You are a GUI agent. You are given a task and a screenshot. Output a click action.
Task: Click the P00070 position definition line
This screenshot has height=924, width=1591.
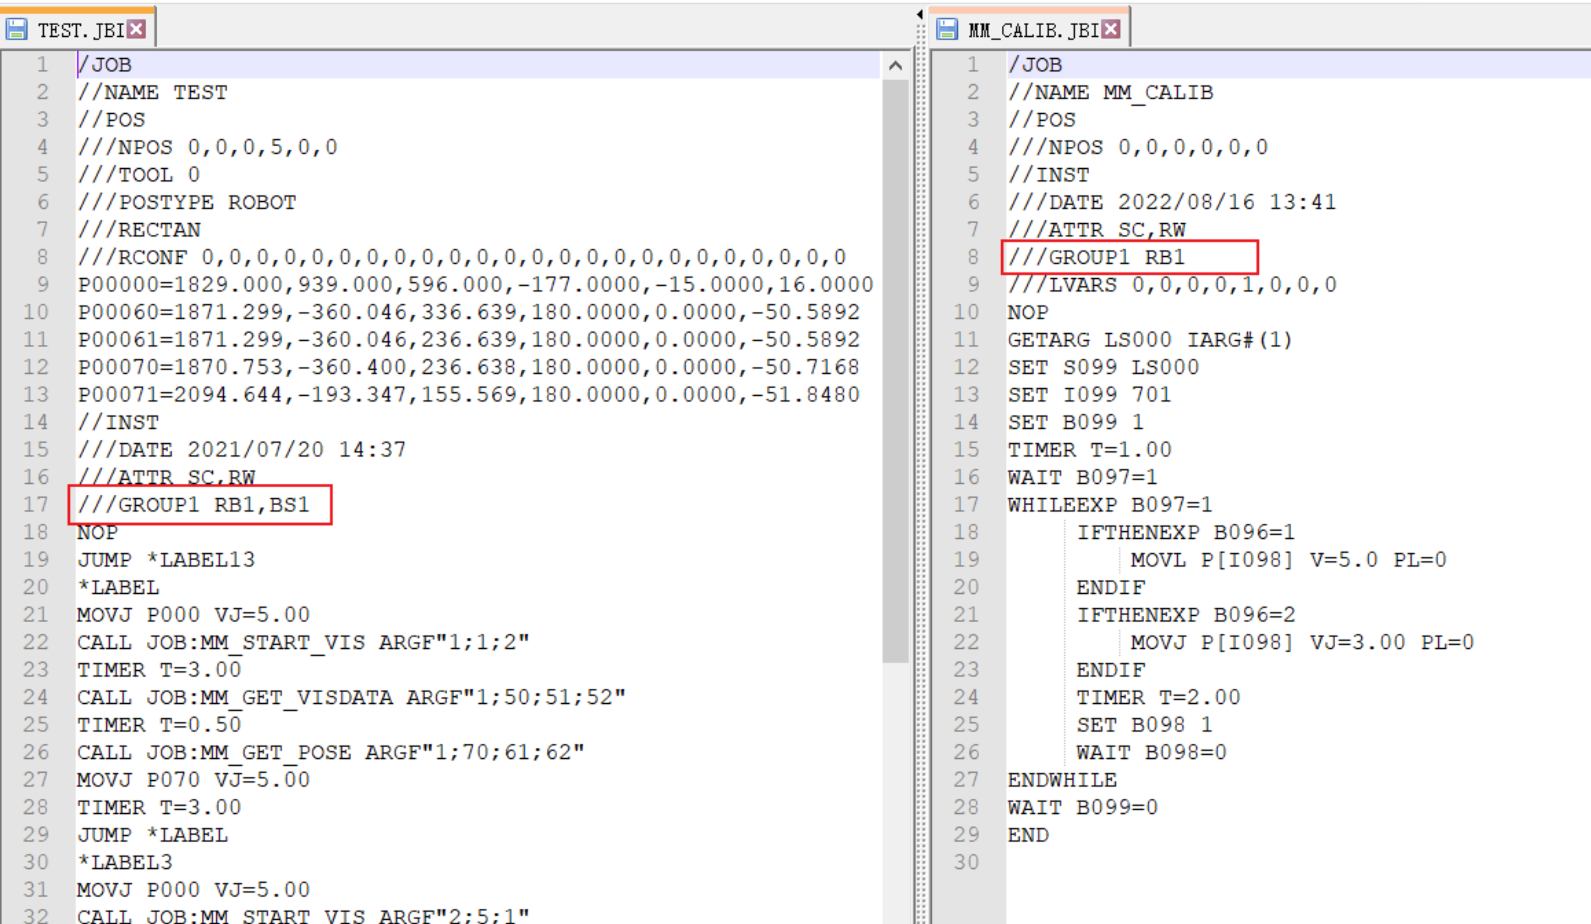(469, 368)
